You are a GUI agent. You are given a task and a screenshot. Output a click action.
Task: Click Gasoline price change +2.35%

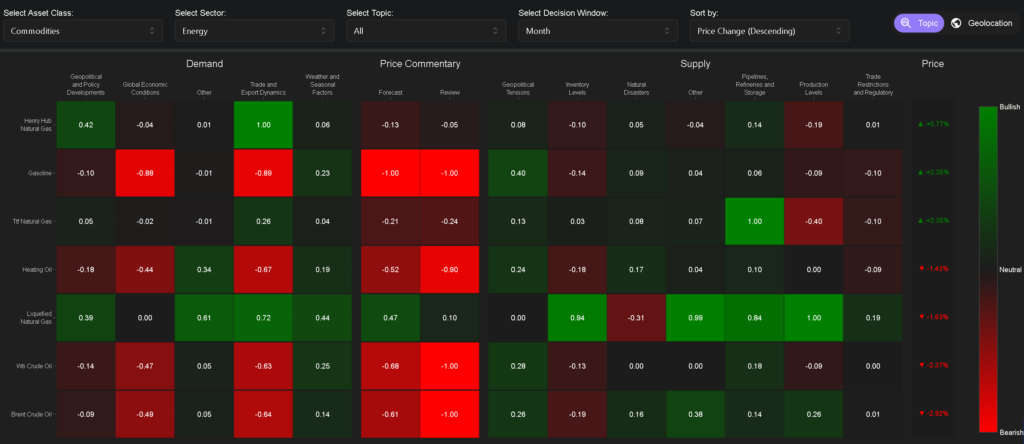[x=933, y=172]
